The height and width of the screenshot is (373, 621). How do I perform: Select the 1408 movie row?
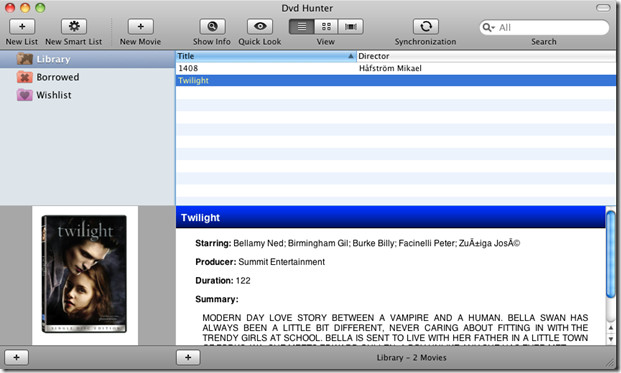coord(396,68)
